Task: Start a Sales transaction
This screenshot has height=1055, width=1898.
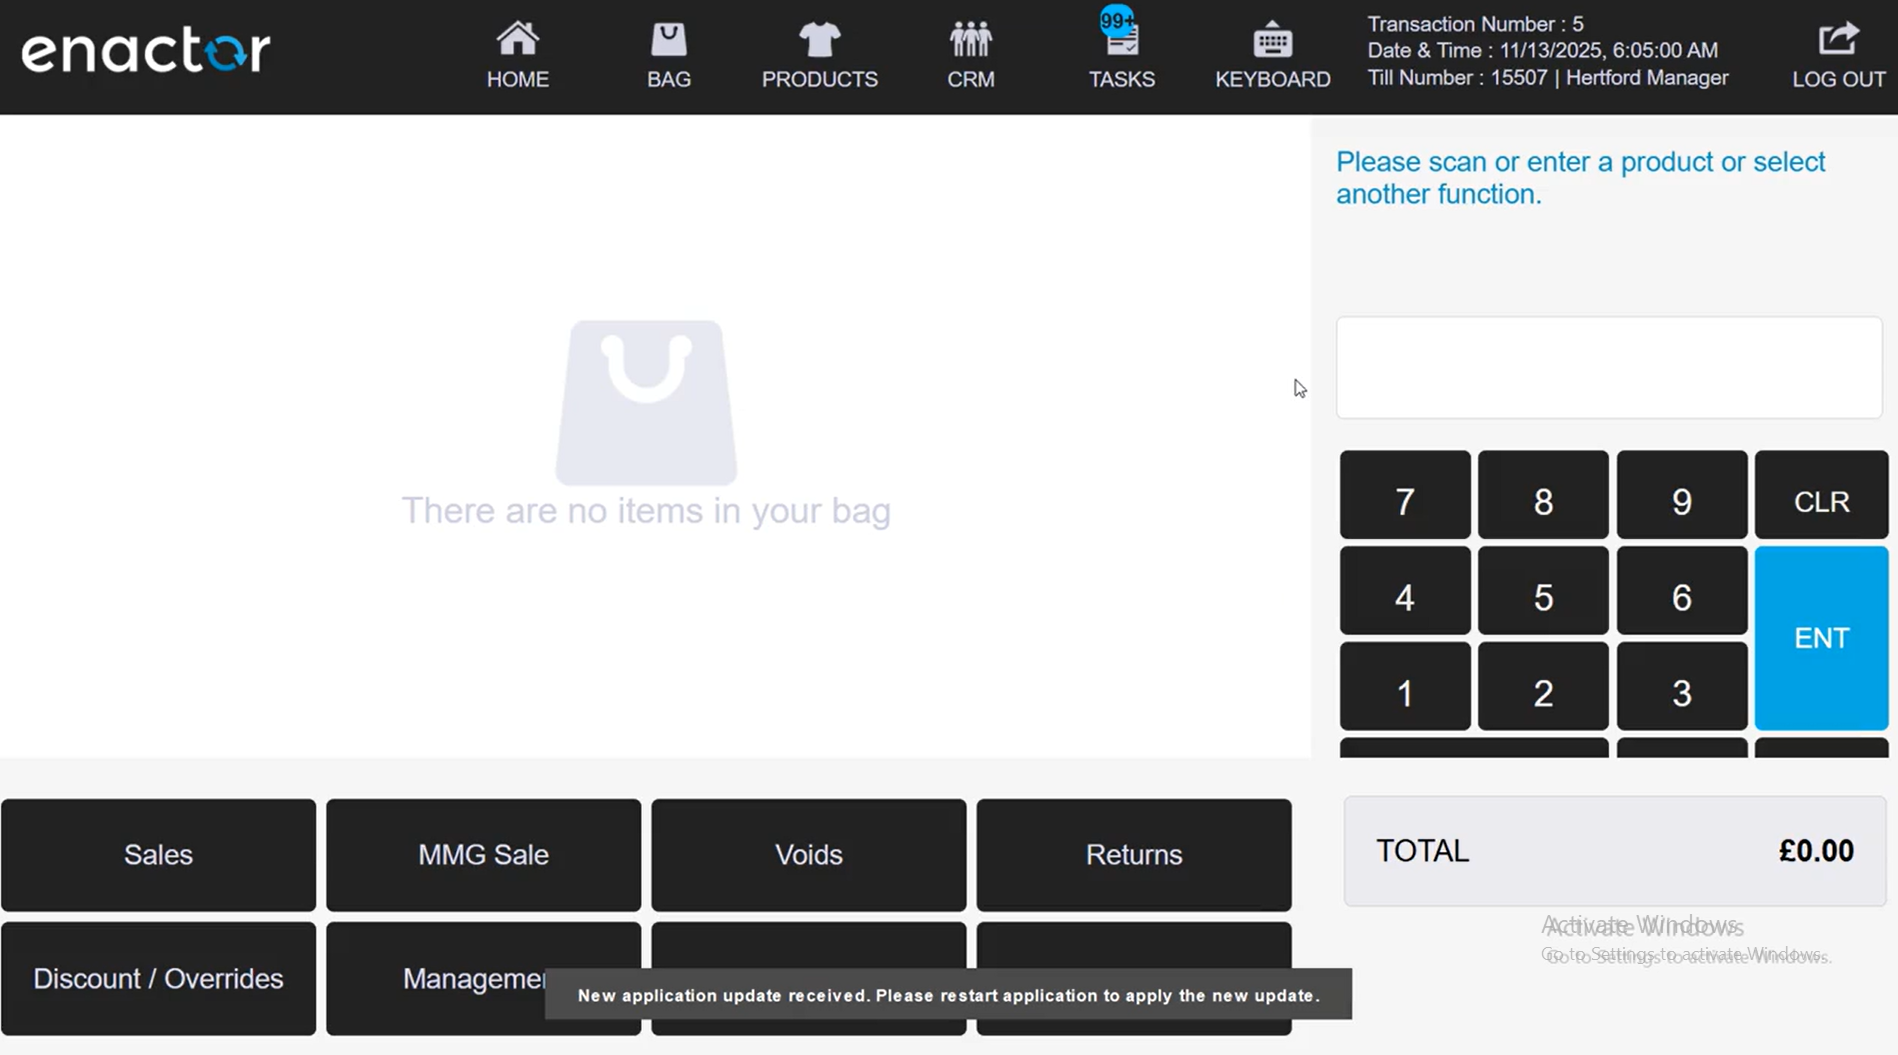Action: (158, 854)
